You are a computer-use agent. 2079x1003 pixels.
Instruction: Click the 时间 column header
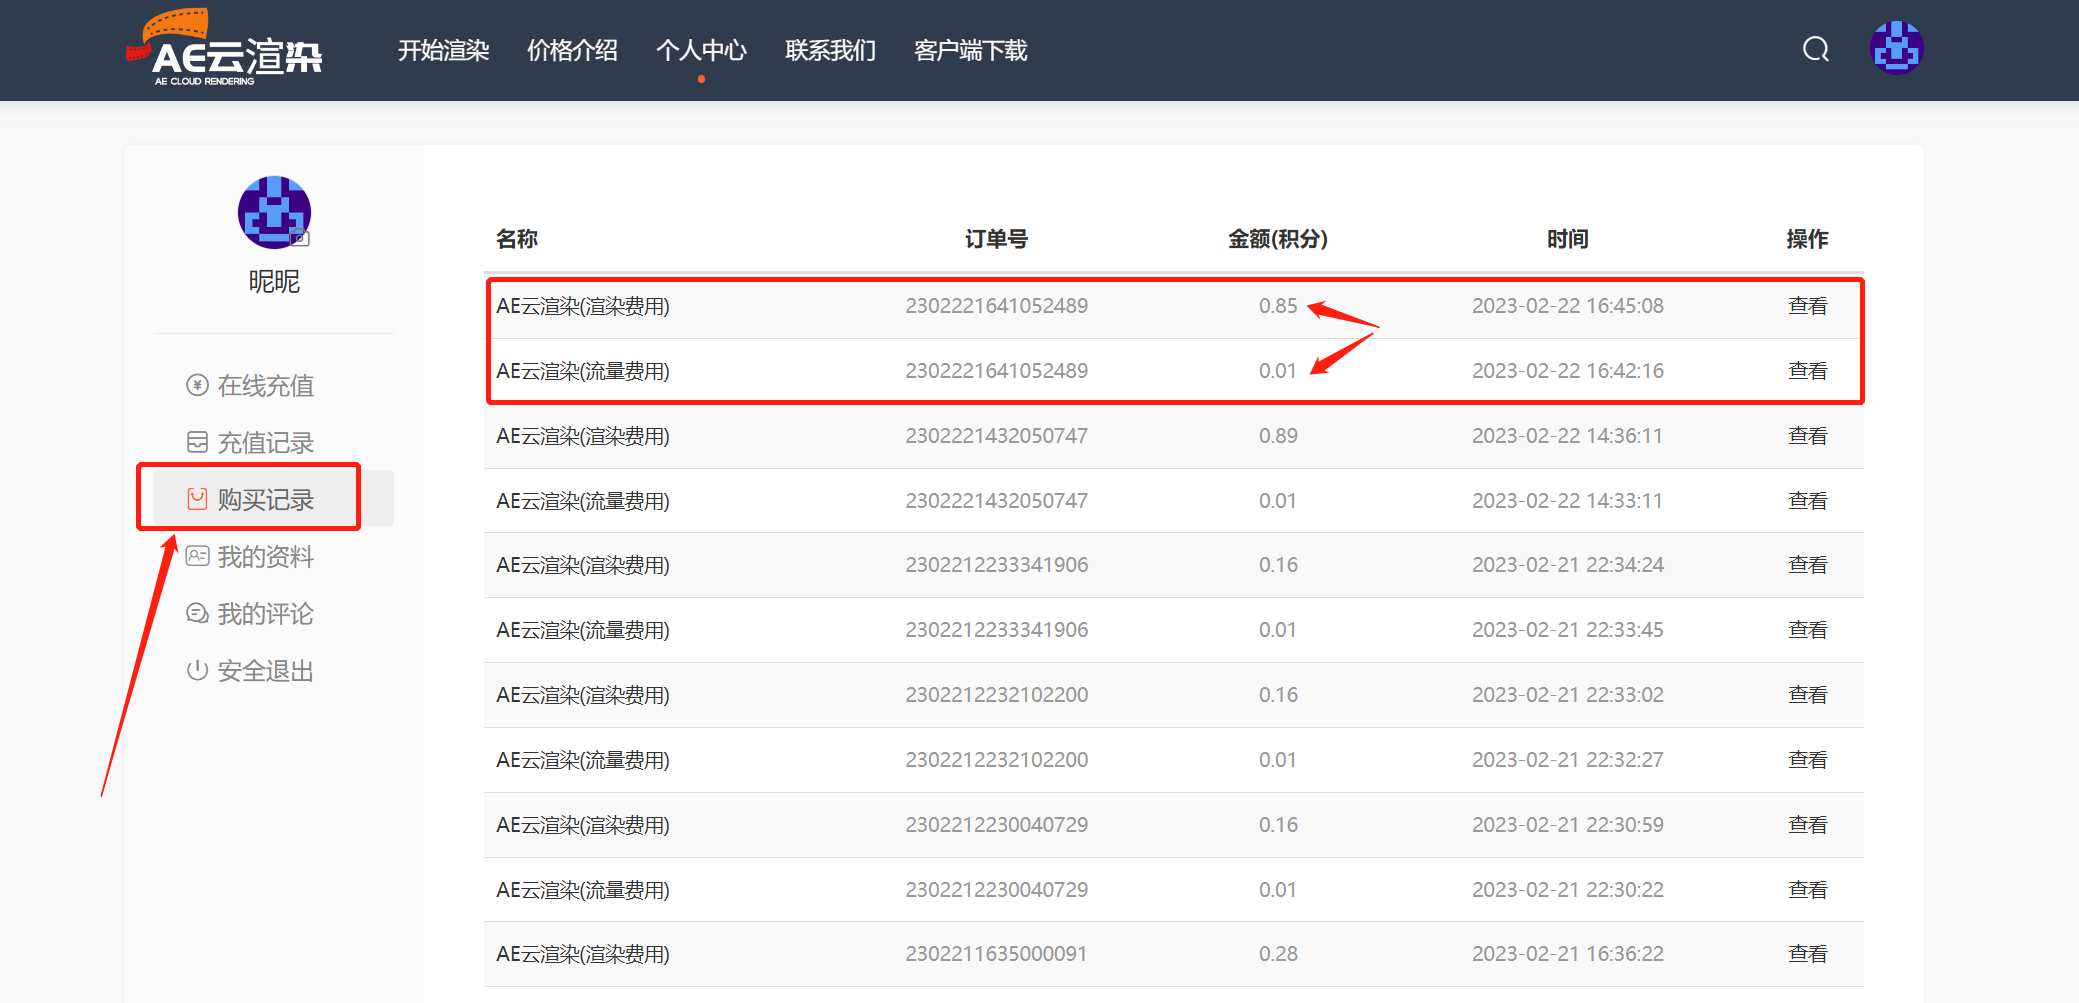tap(1567, 239)
